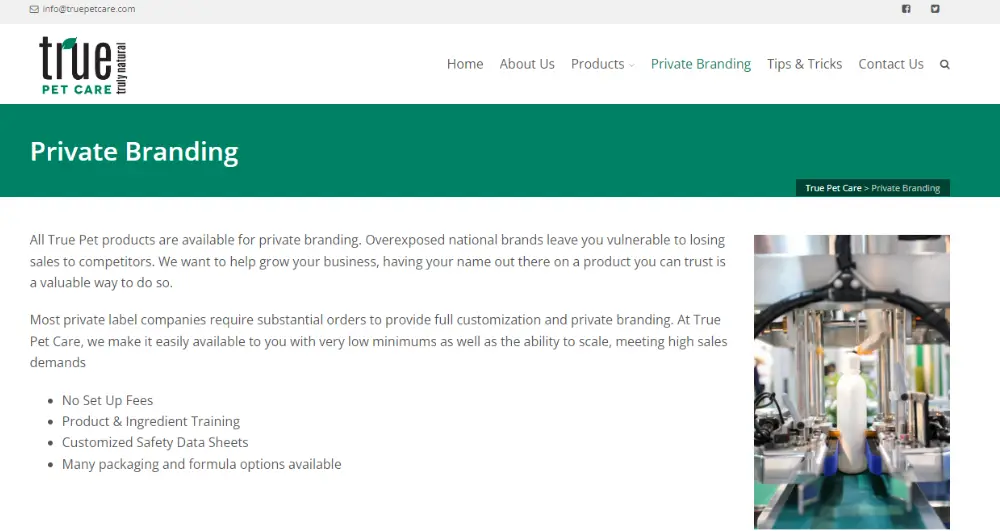The image size is (1000, 531).
Task: Click 'Product & Ingredient Training' bullet
Action: click(151, 421)
